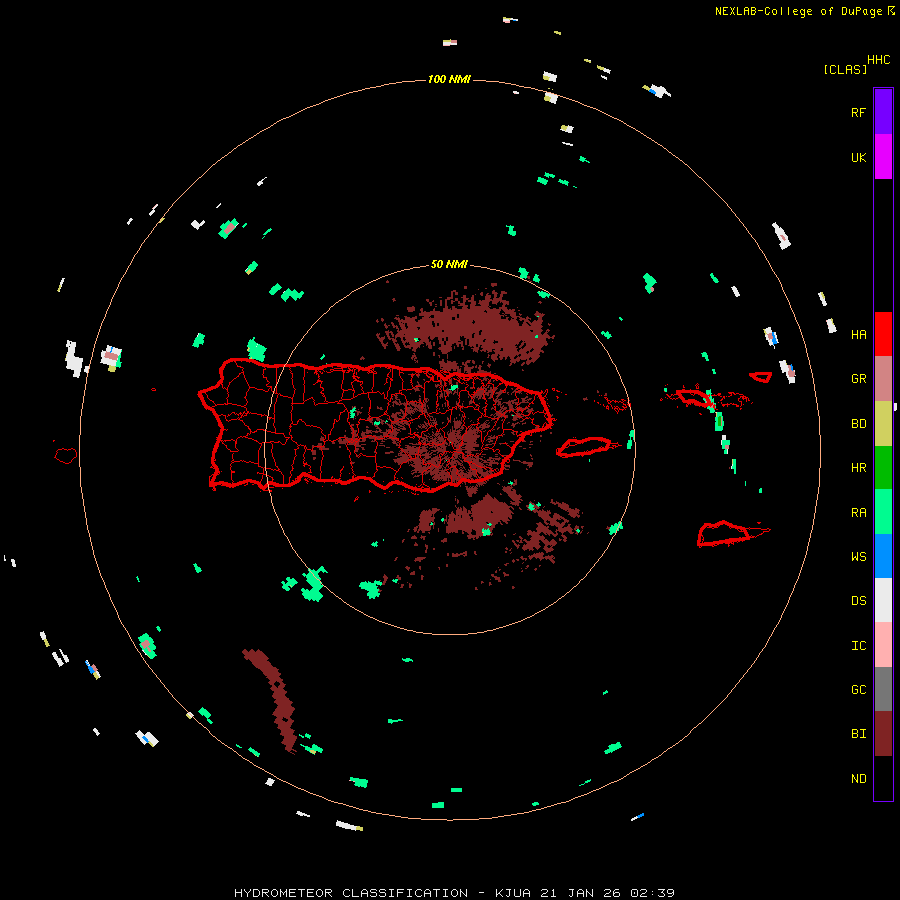This screenshot has width=900, height=900.
Task: Click the DS legend label
Action: [x=858, y=601]
